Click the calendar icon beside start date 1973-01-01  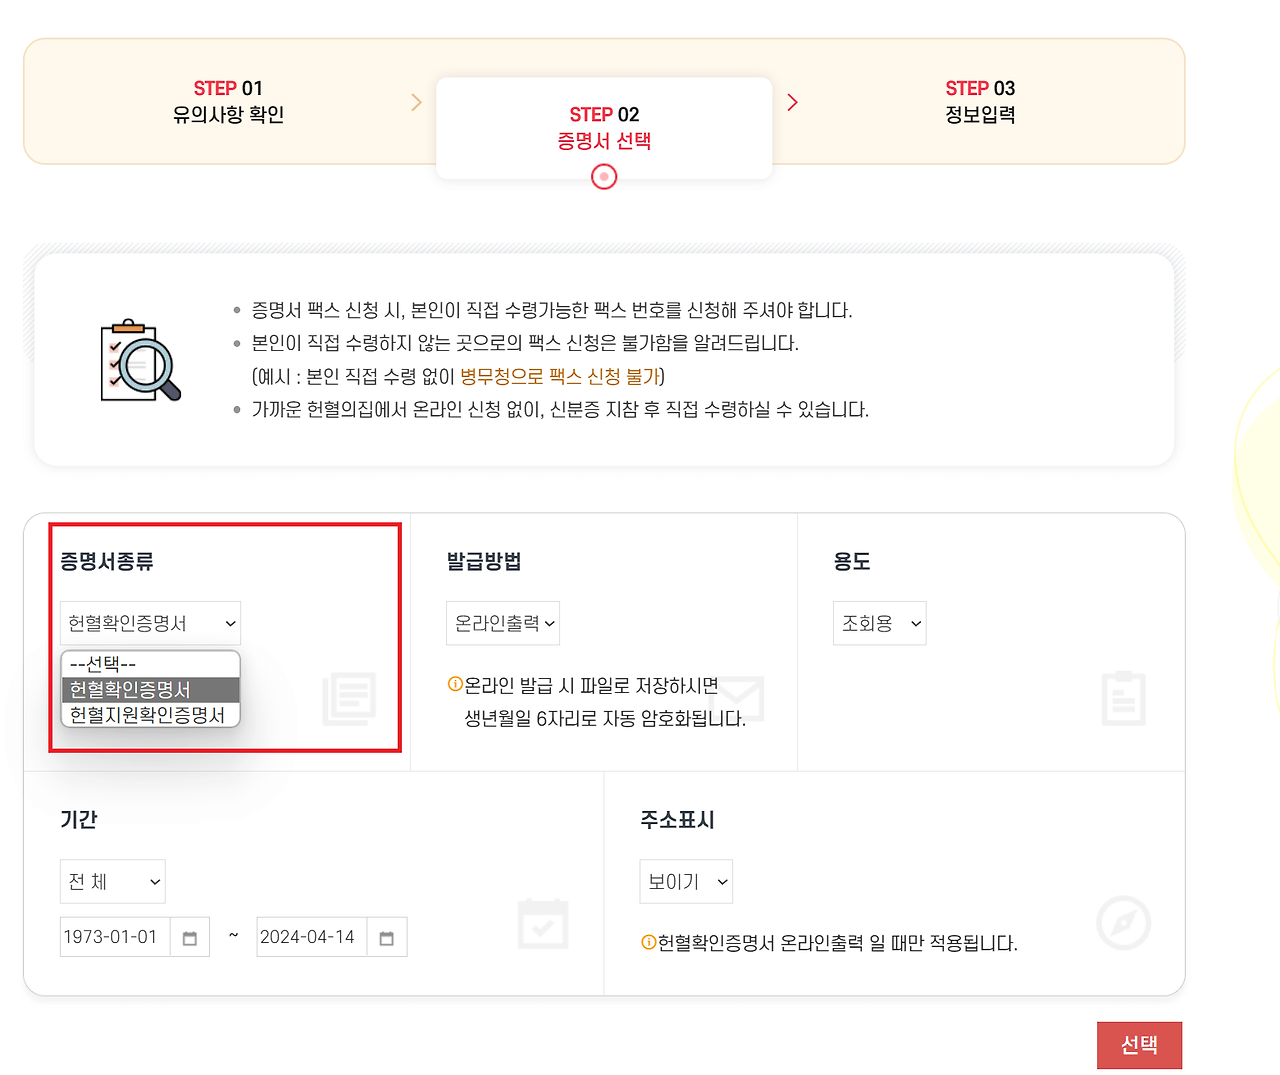pos(190,937)
